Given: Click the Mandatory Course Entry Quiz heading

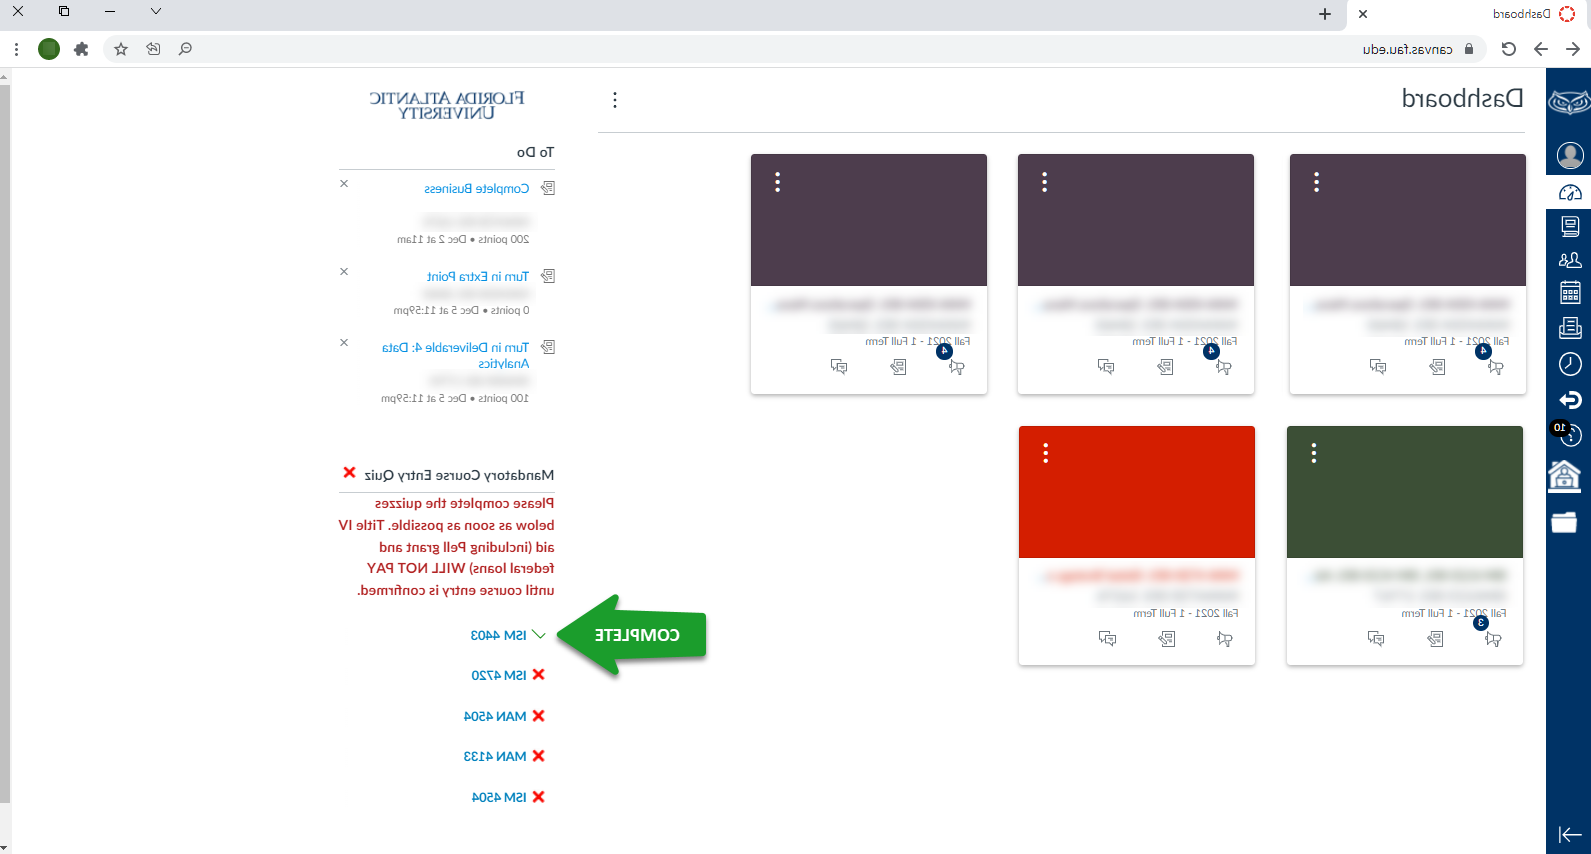Looking at the screenshot, I should pyautogui.click(x=459, y=475).
